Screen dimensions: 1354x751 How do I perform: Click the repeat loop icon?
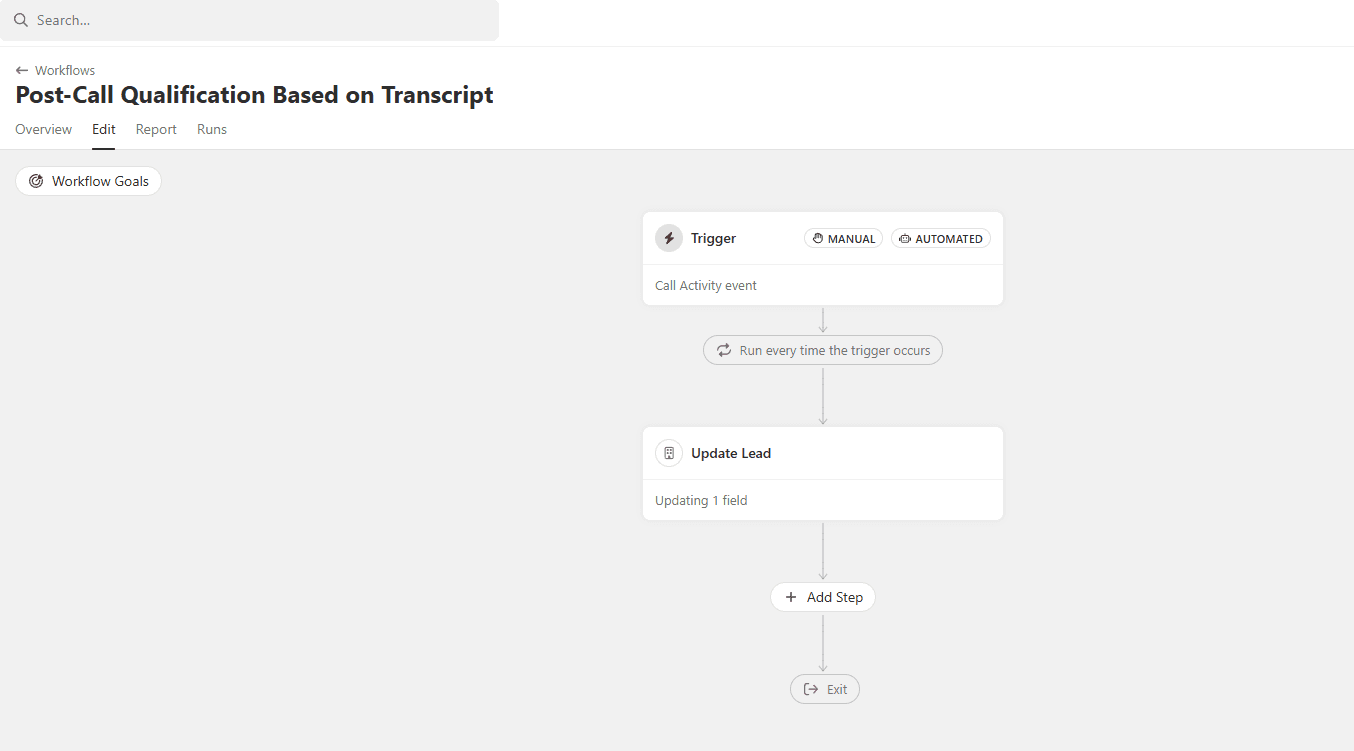(x=724, y=350)
